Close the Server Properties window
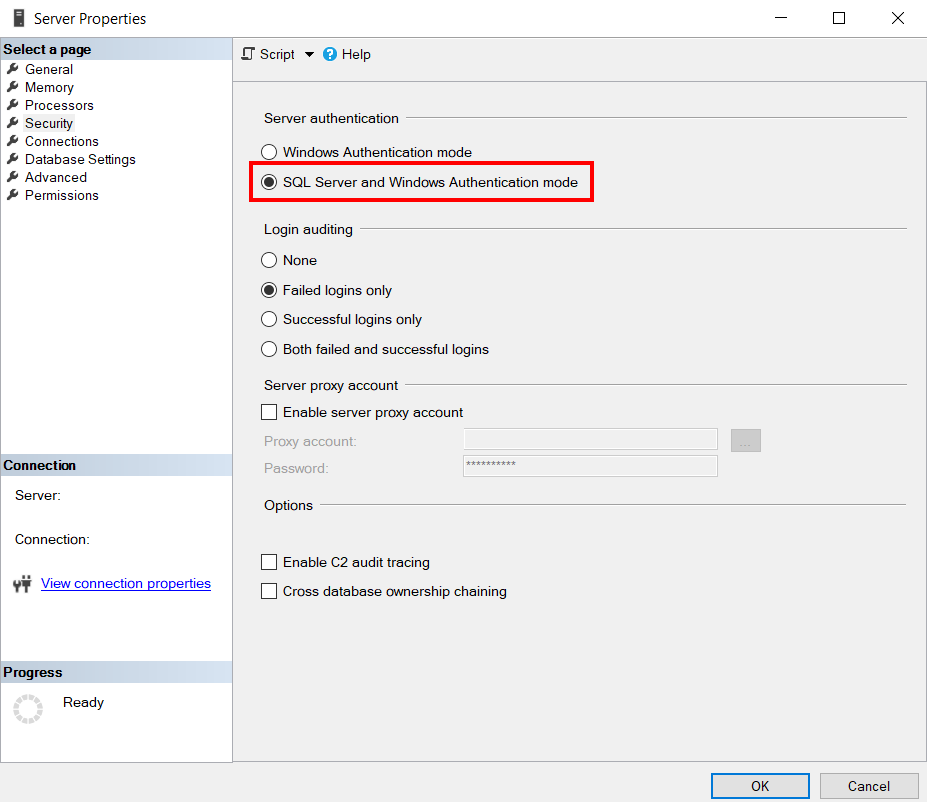 (x=897, y=18)
